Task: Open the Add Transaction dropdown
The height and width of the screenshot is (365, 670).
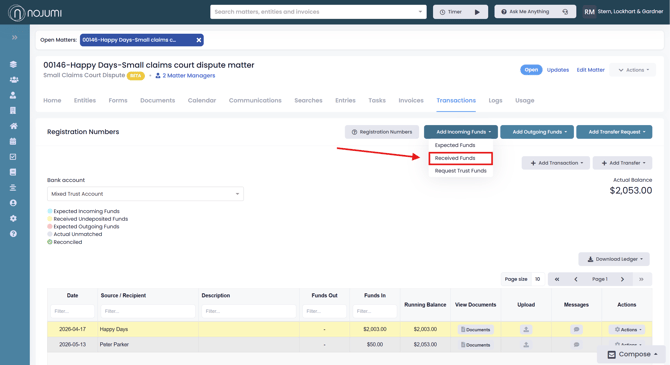Action: pyautogui.click(x=555, y=163)
